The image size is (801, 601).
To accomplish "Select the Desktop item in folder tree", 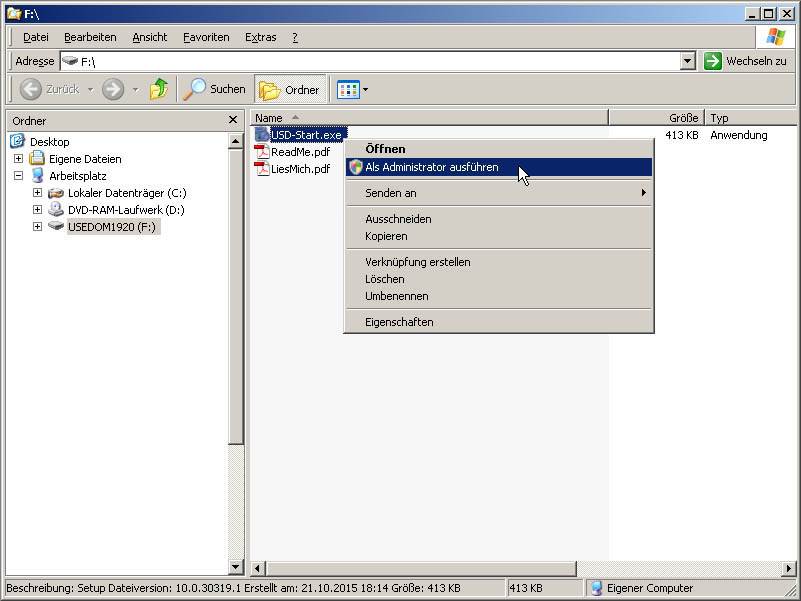I will (x=49, y=142).
